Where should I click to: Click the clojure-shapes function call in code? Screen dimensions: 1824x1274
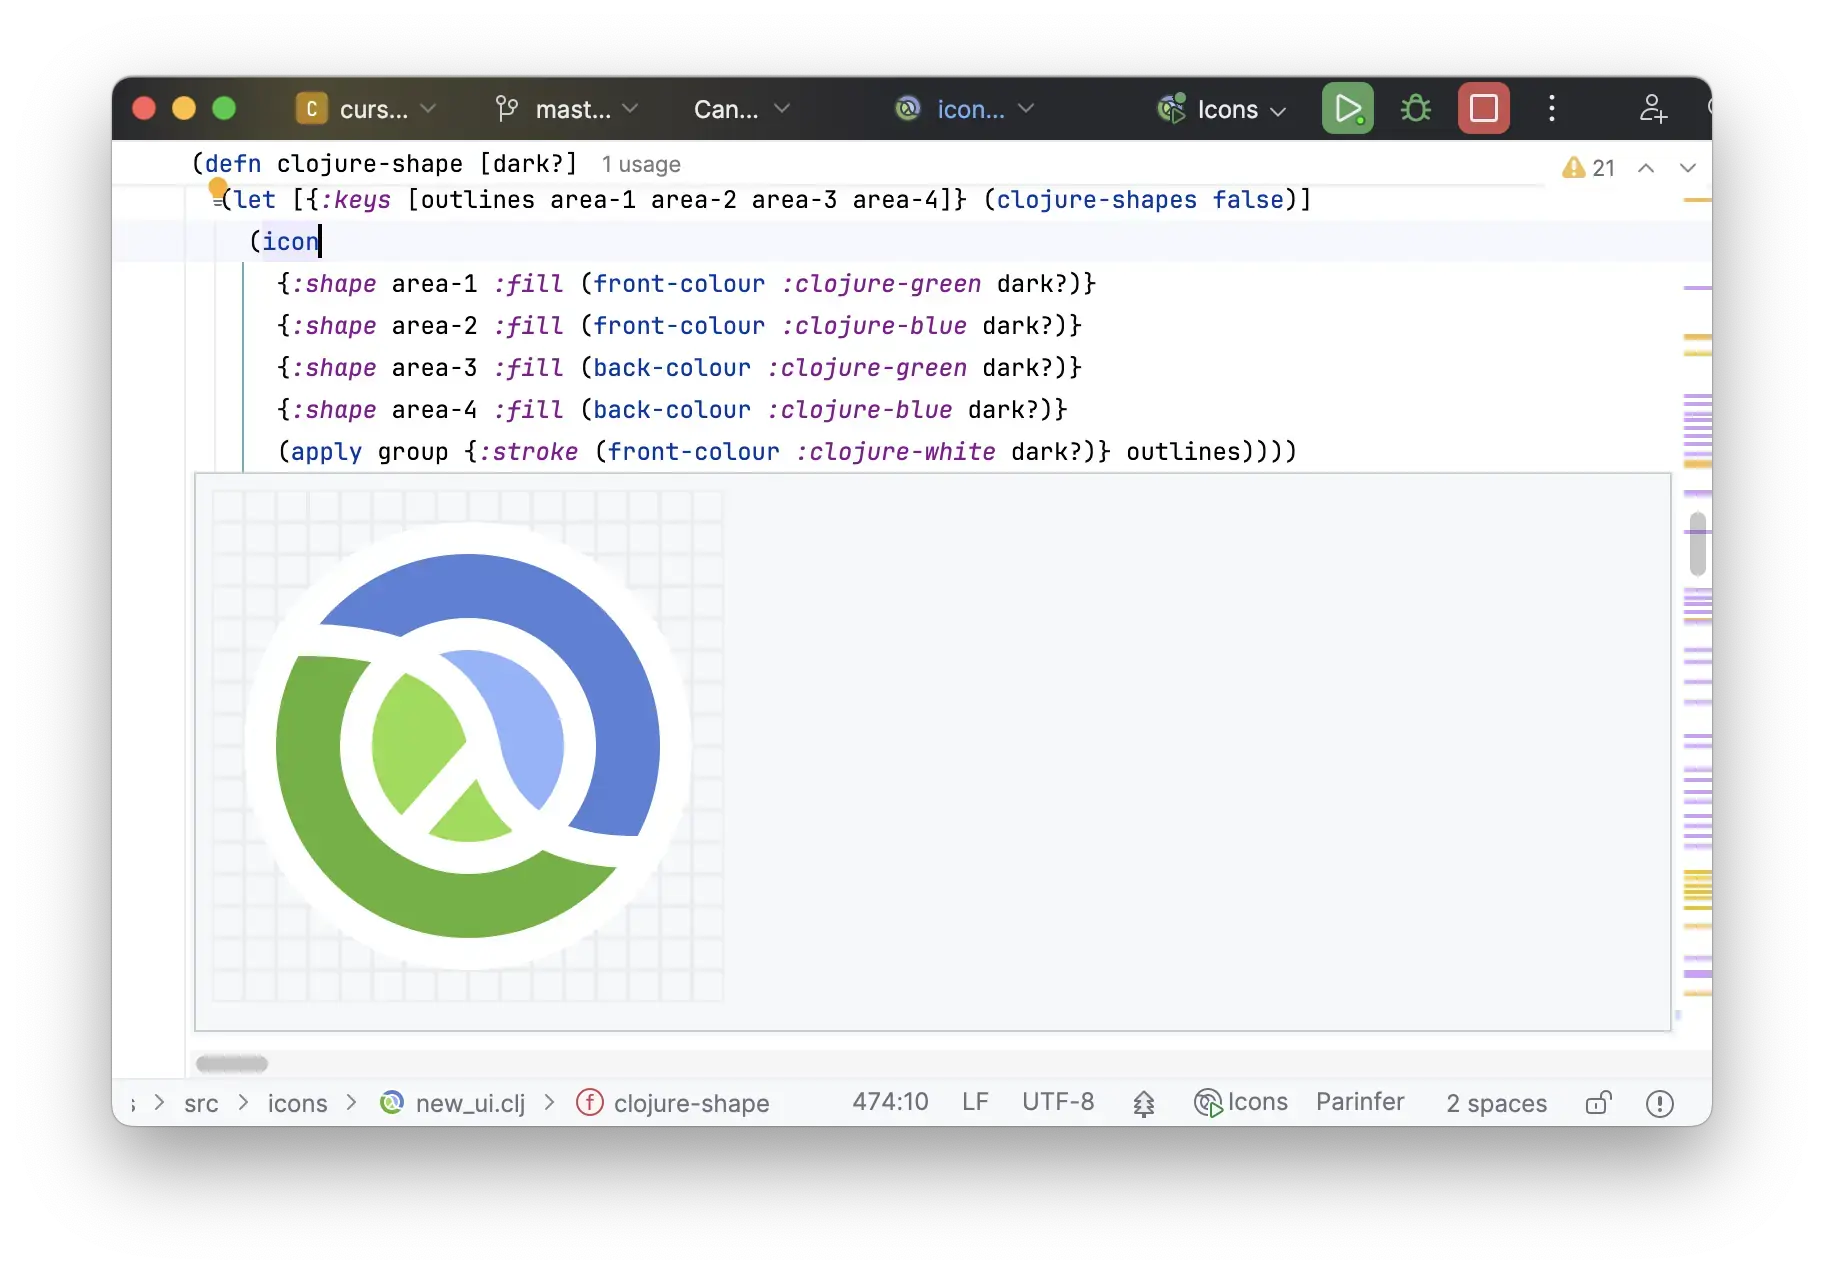(x=1096, y=199)
